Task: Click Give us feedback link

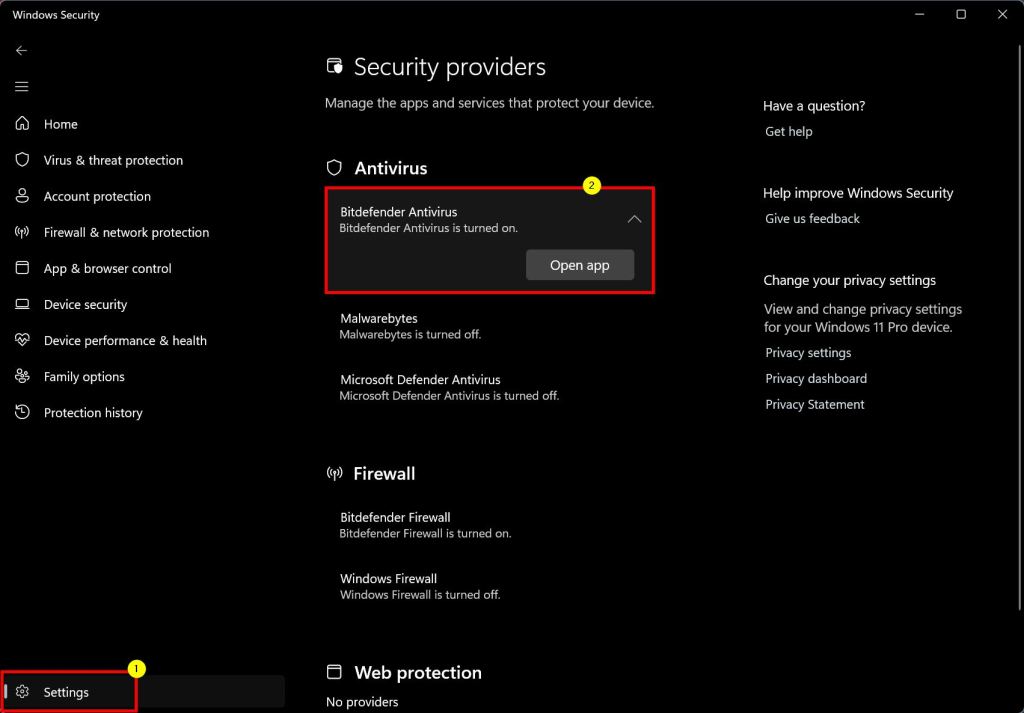Action: point(812,219)
